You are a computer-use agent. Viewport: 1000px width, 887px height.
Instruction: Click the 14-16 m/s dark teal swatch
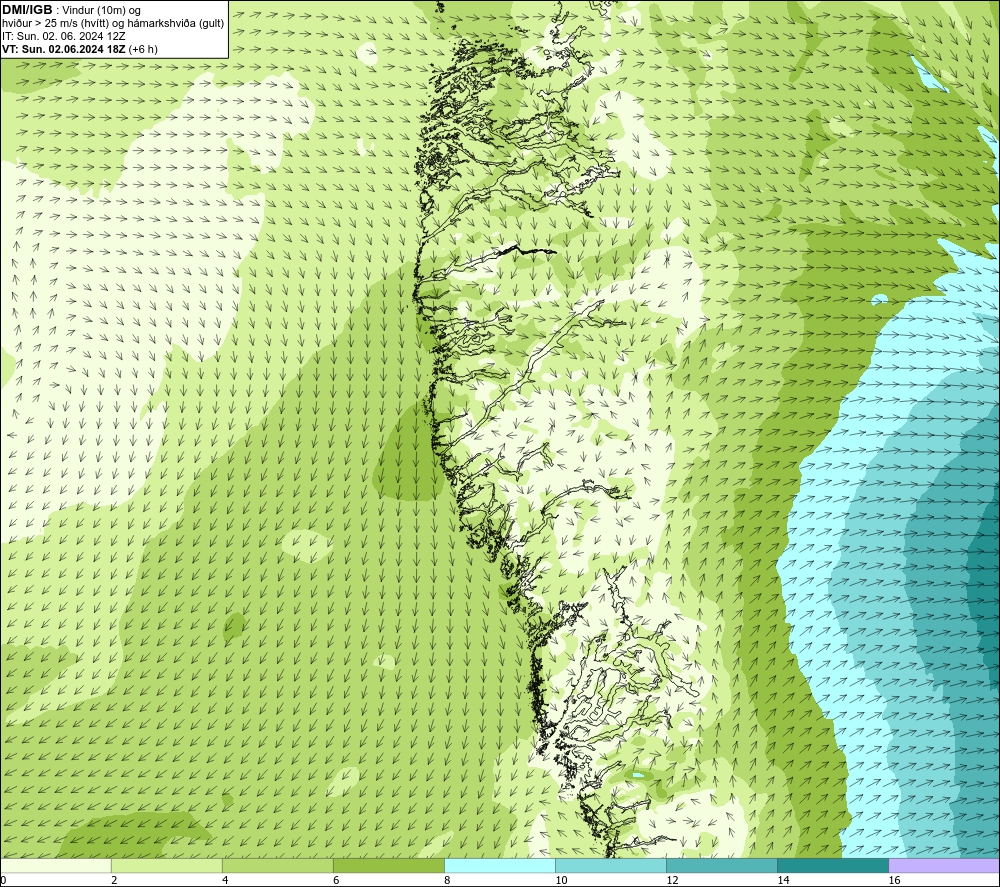(x=832, y=865)
